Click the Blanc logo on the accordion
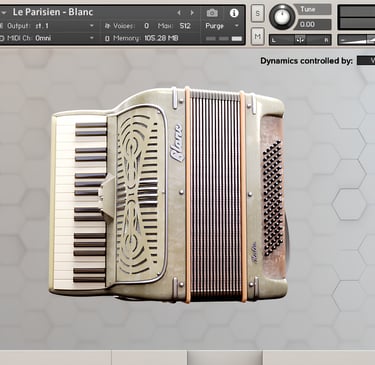 (177, 142)
